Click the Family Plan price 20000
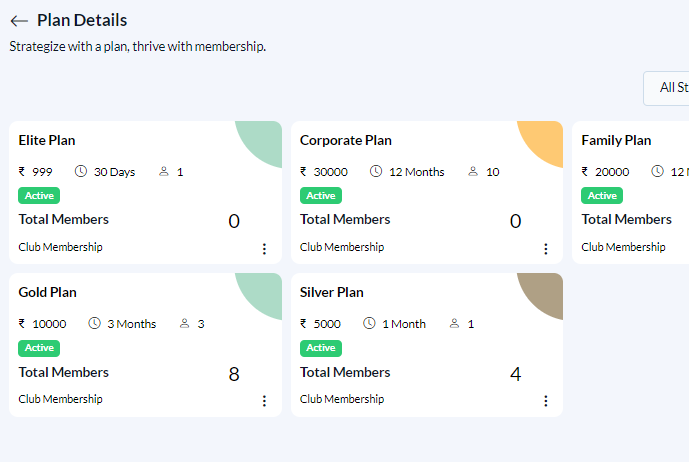689x462 pixels. [612, 172]
